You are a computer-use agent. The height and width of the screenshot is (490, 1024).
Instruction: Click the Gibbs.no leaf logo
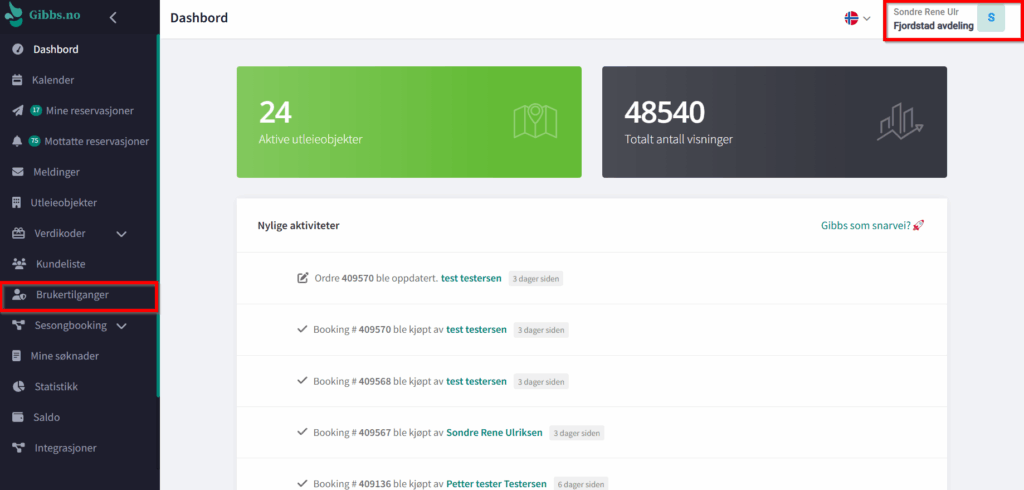pyautogui.click(x=16, y=17)
